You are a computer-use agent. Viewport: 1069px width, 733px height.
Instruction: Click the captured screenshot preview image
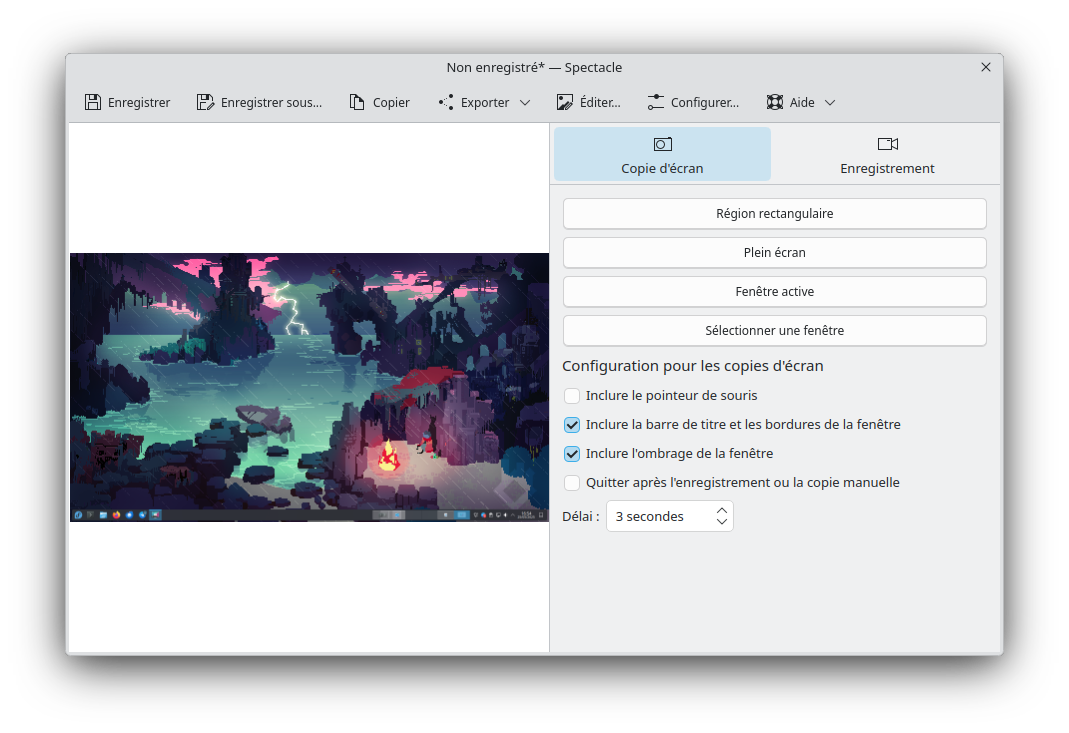(x=310, y=387)
